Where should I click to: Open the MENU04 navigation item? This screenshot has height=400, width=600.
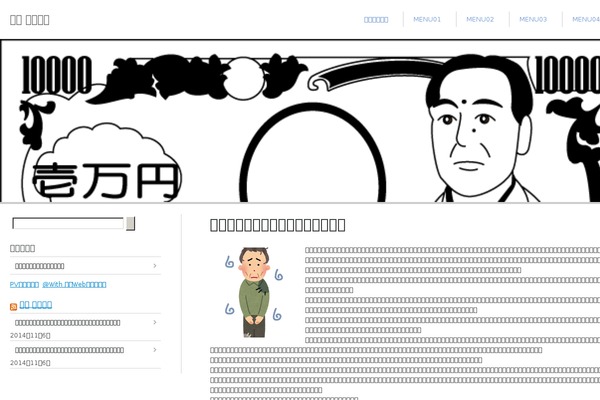pos(585,19)
